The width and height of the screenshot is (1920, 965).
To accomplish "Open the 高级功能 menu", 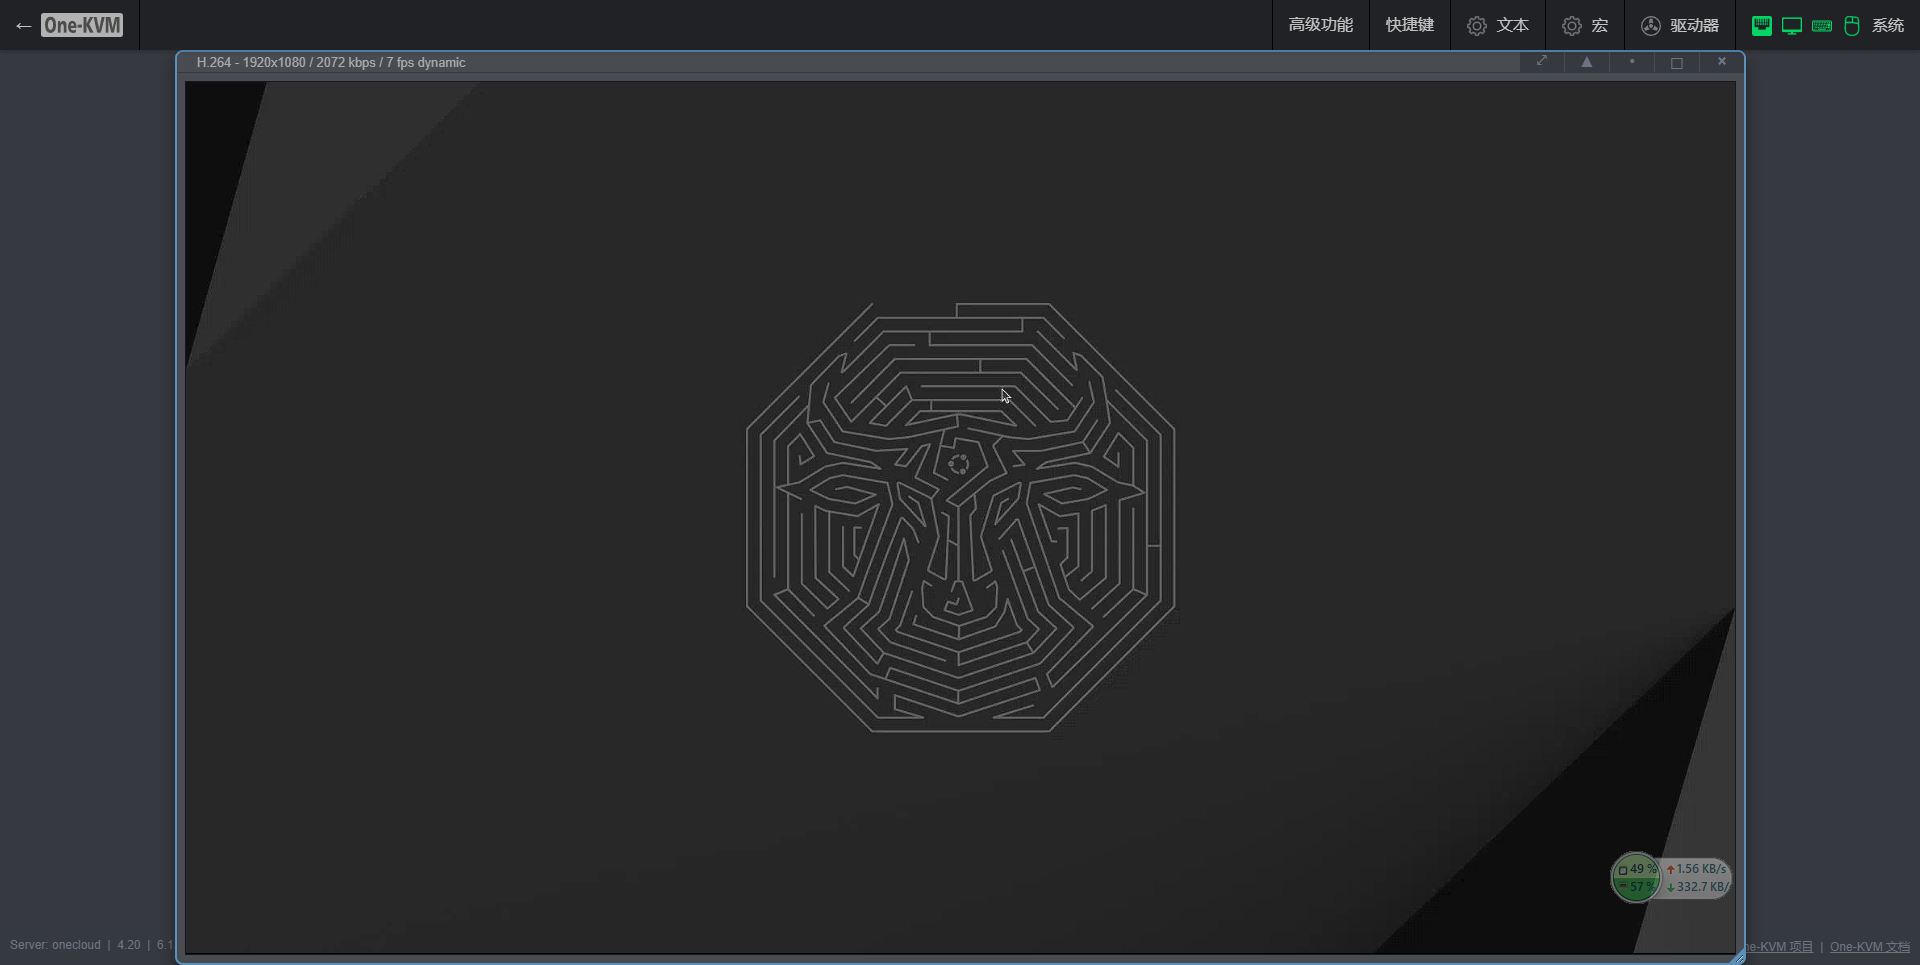I will point(1320,25).
